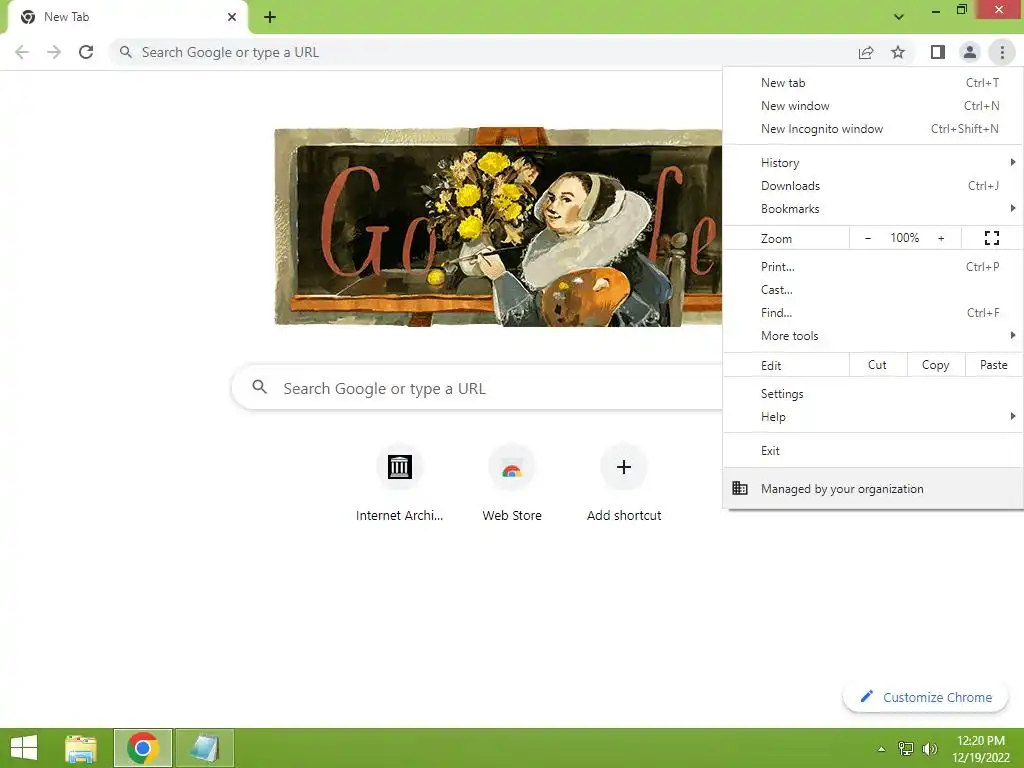Image resolution: width=1024 pixels, height=768 pixels.
Task: Click the Internet Archive shortcut icon
Action: coord(400,467)
